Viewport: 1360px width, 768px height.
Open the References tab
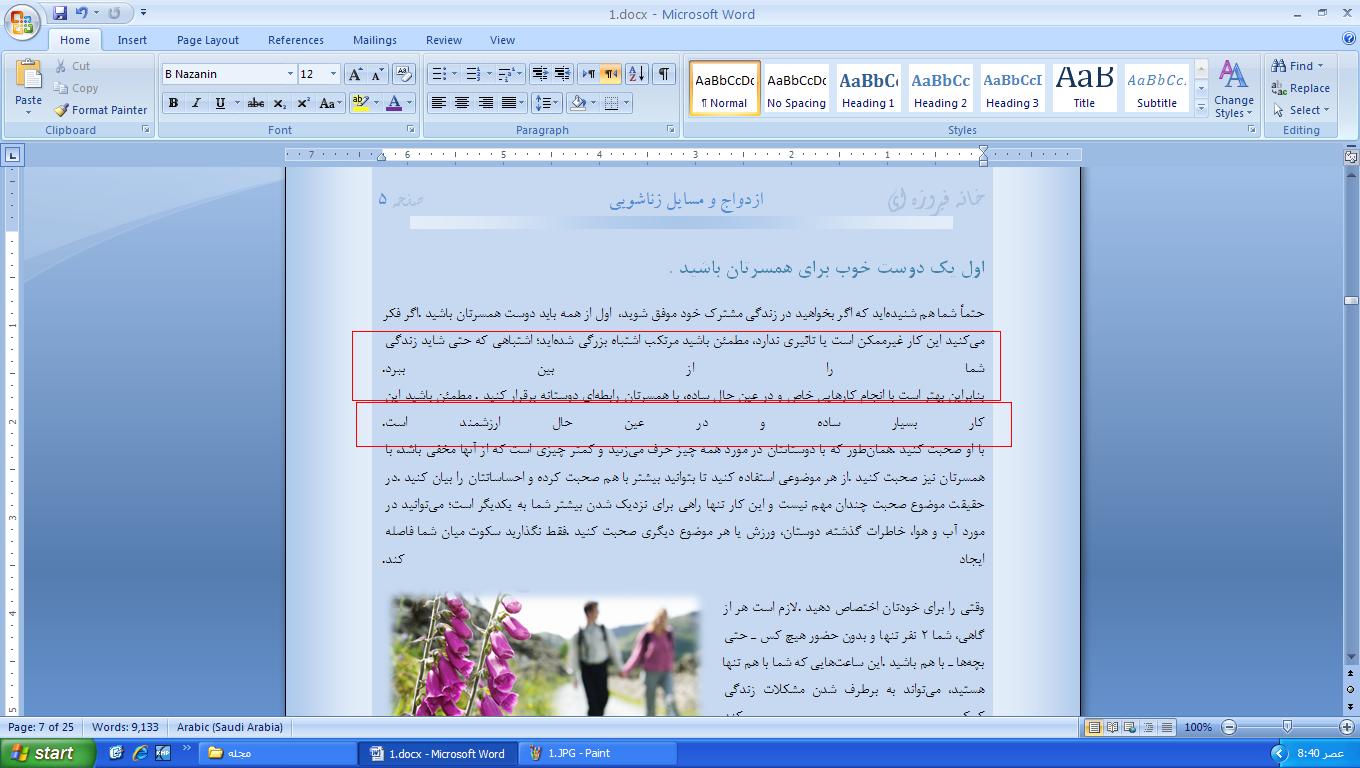[x=296, y=40]
